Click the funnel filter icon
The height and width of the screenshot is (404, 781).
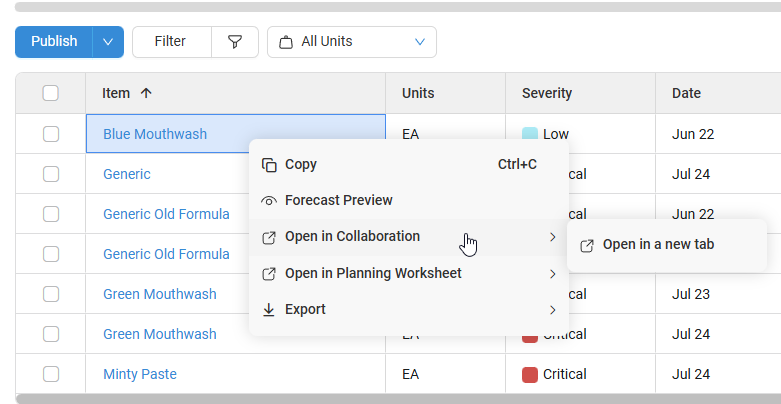[235, 41]
